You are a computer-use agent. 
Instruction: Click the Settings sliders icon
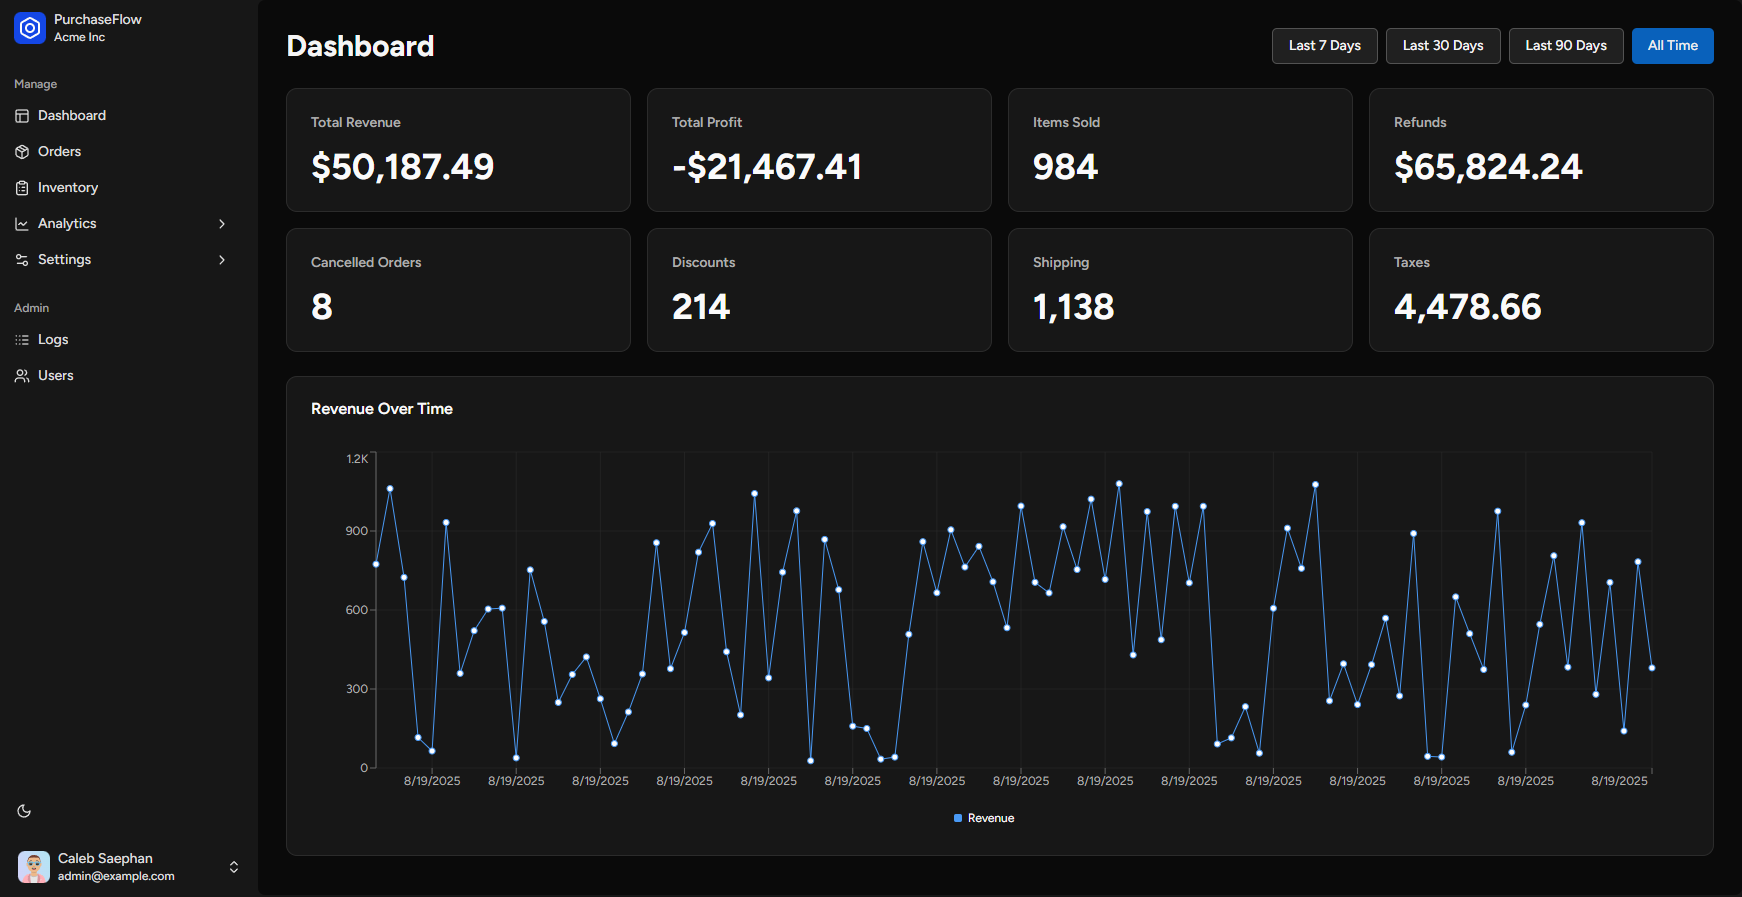[x=22, y=260]
